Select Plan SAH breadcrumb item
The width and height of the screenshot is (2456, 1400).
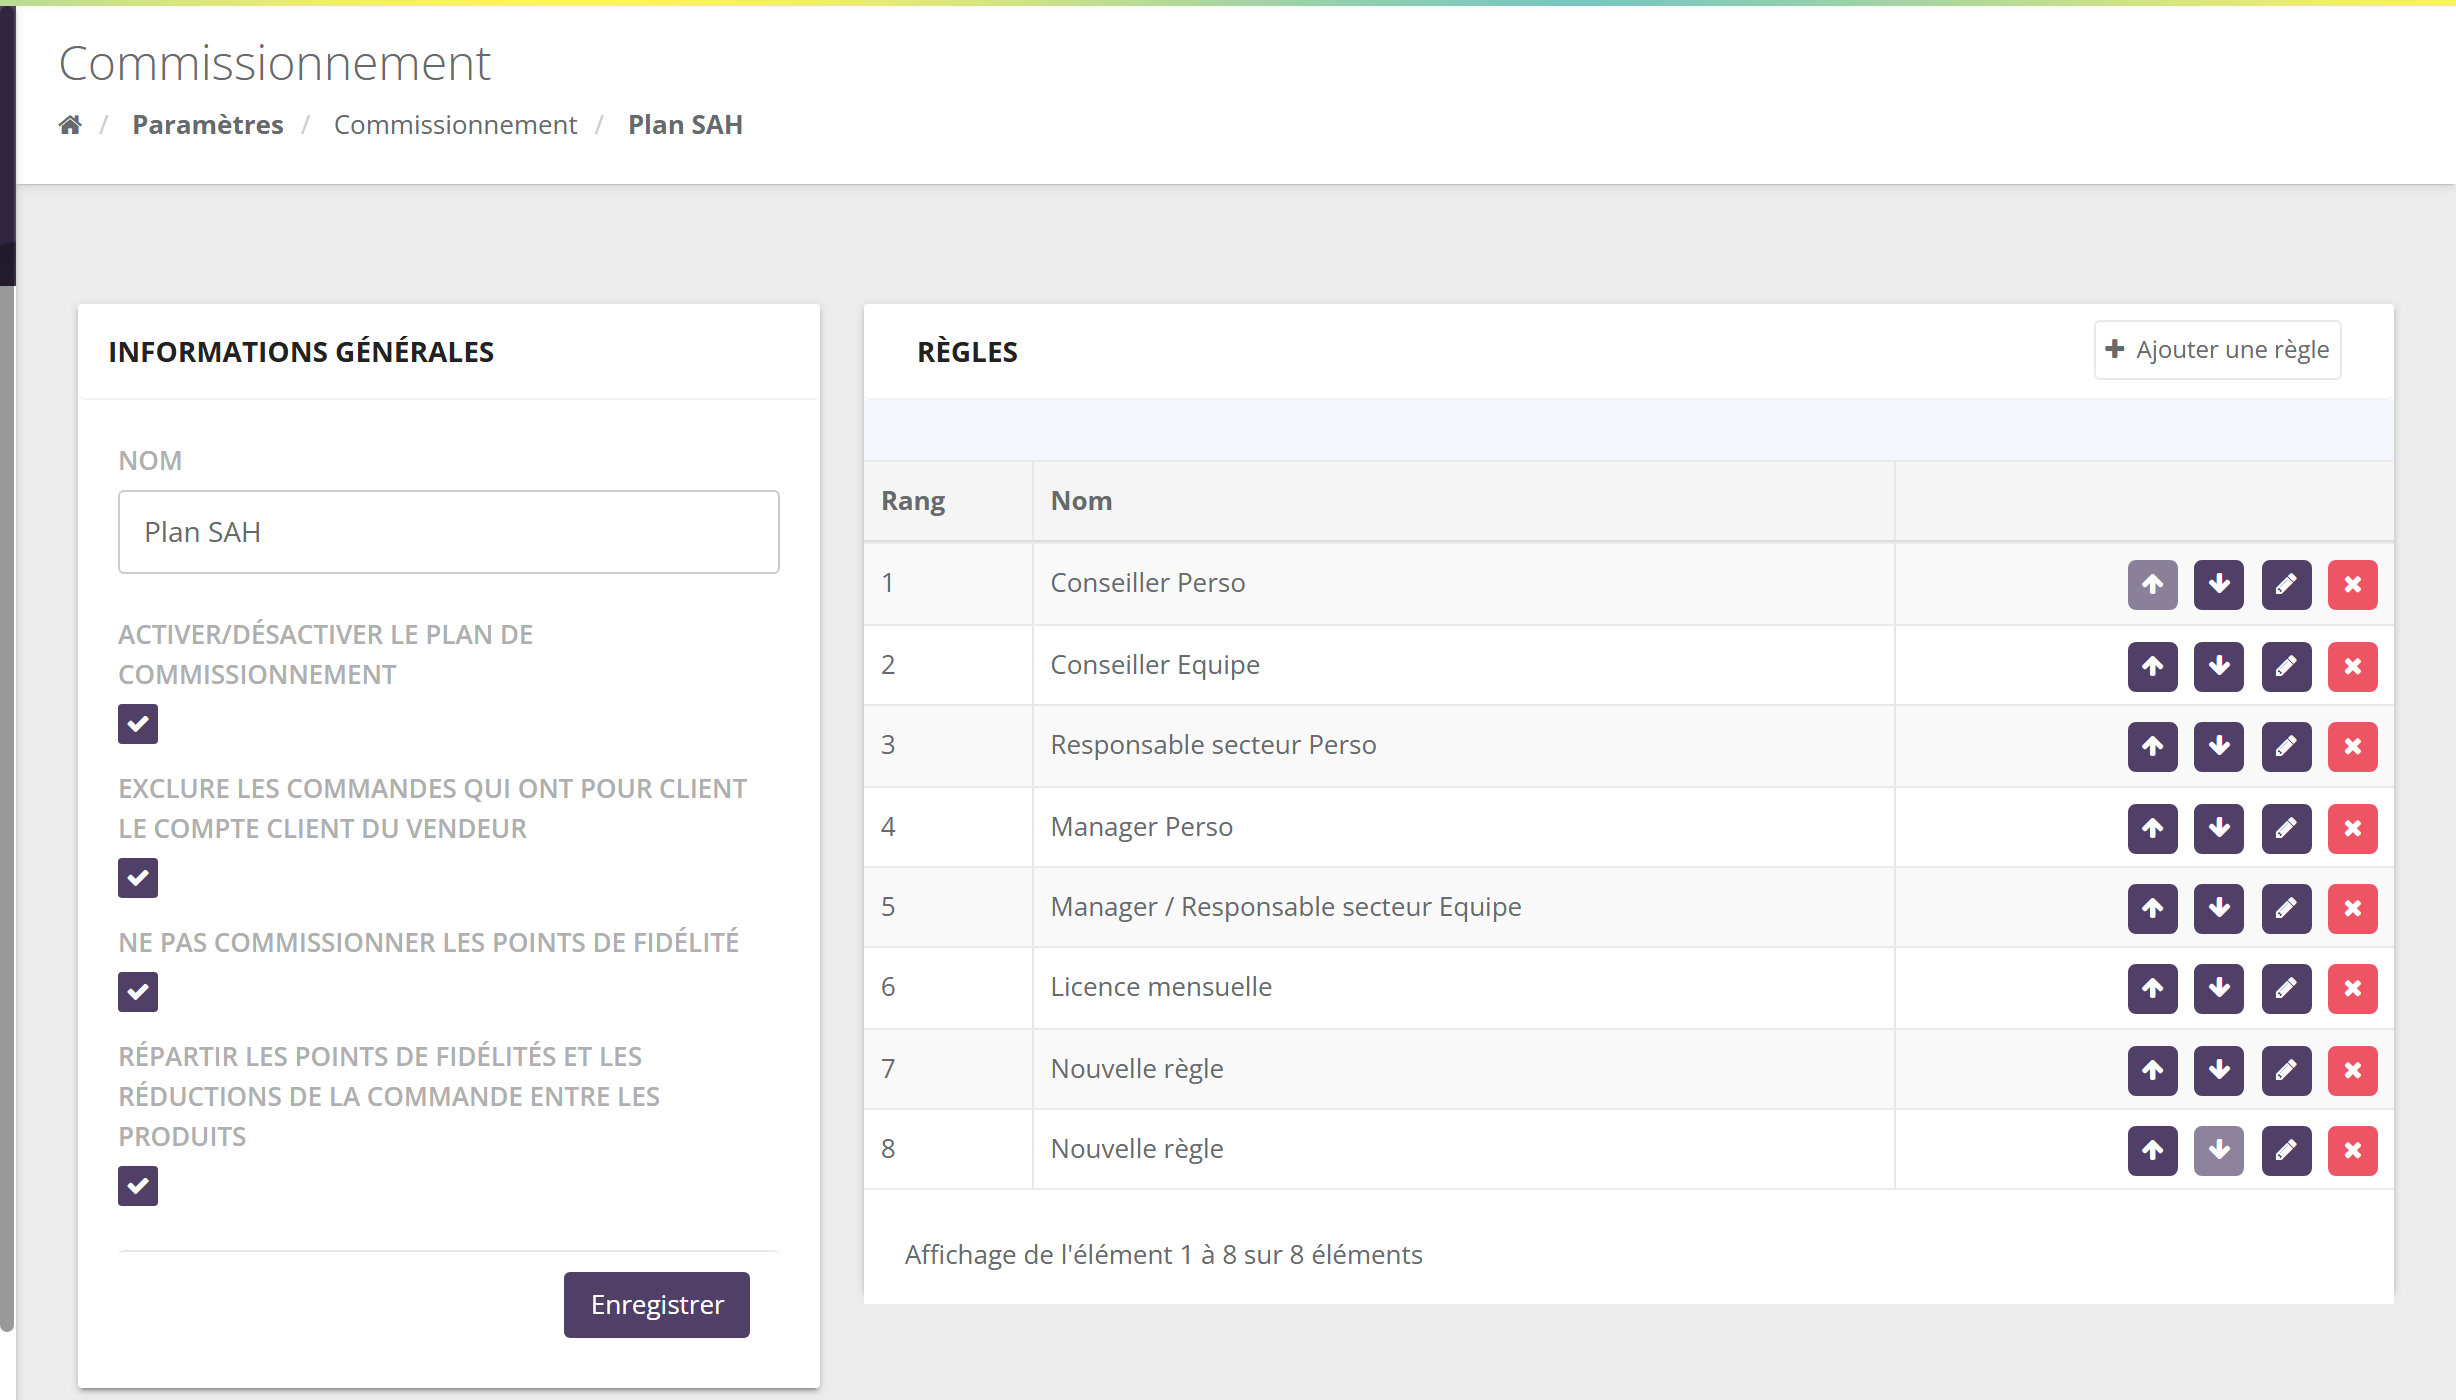click(x=685, y=125)
